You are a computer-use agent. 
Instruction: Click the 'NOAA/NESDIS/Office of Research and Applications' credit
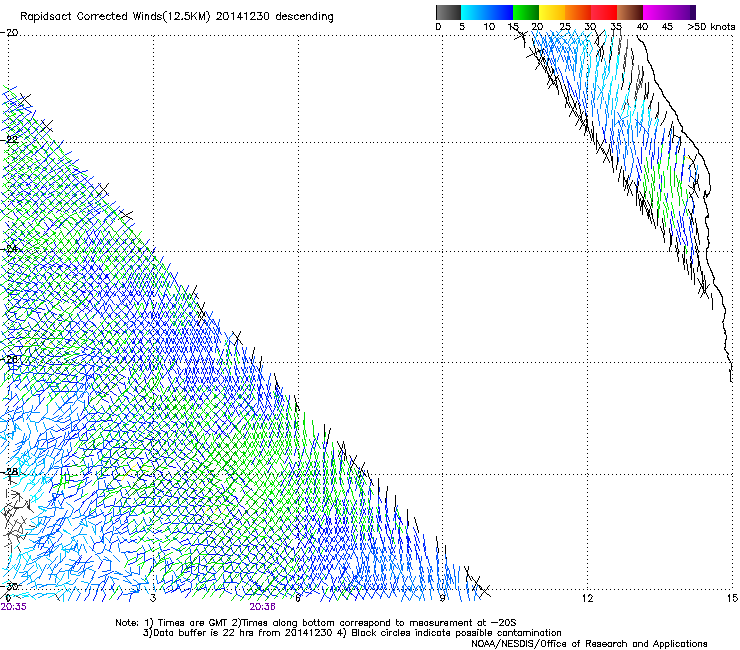(589, 644)
